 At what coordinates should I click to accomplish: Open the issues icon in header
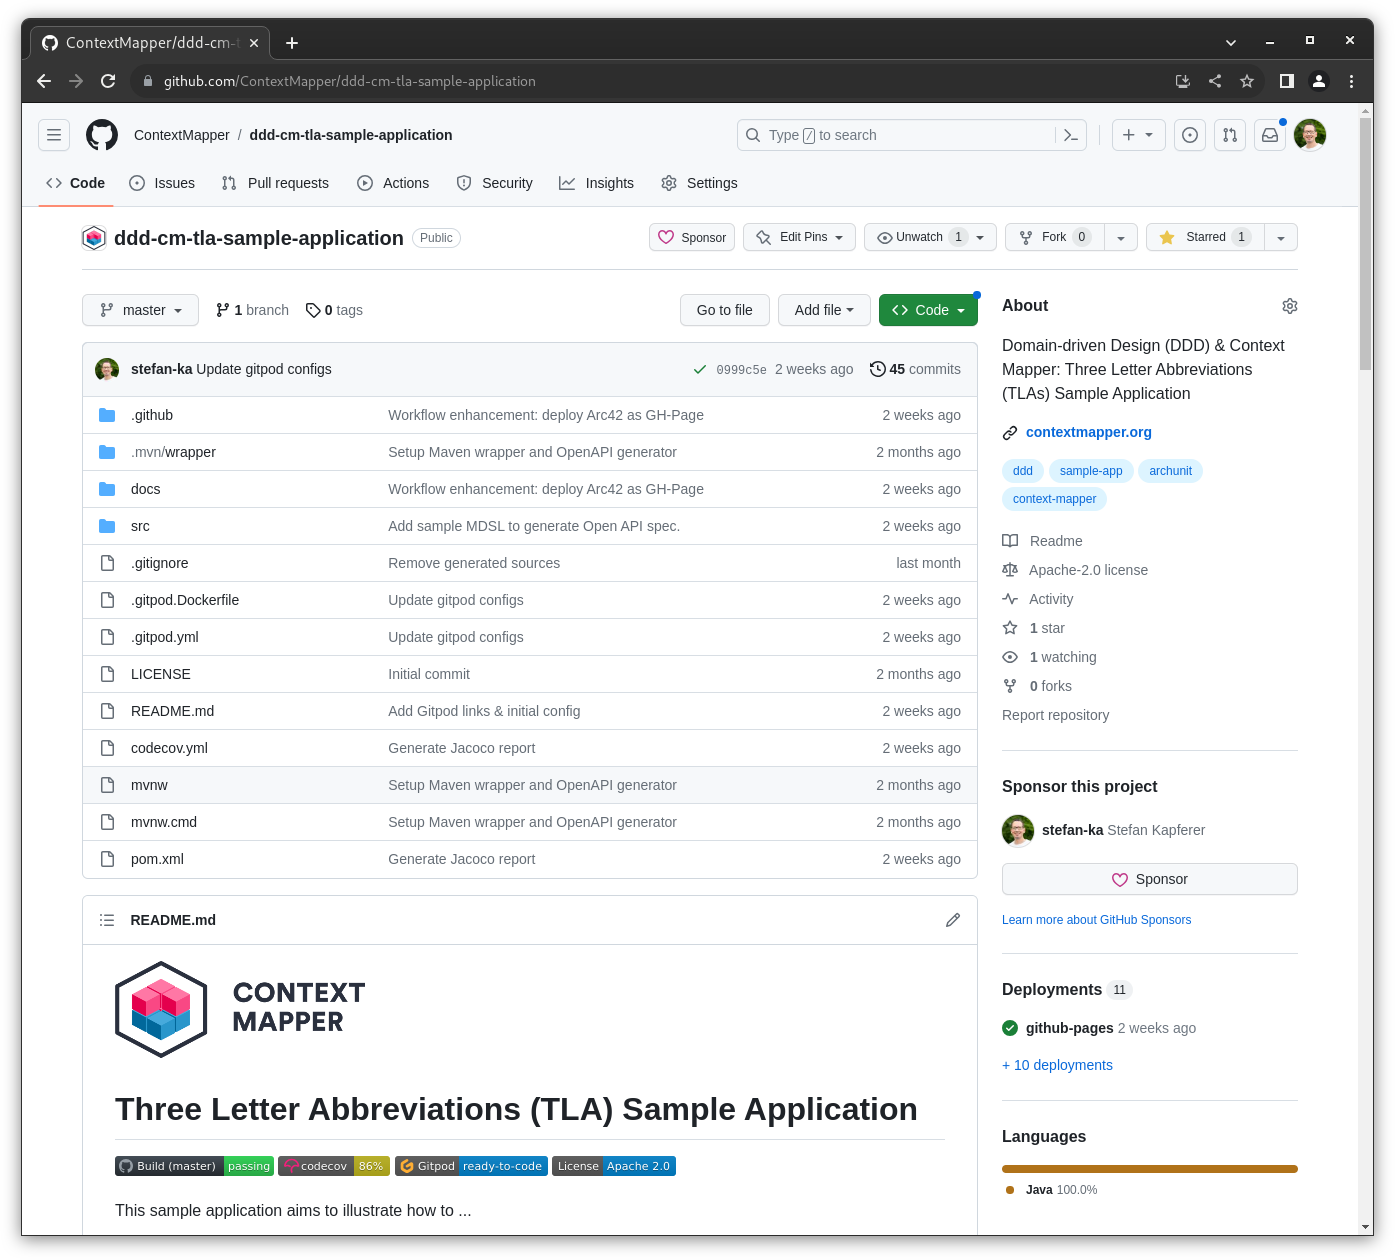point(1190,135)
